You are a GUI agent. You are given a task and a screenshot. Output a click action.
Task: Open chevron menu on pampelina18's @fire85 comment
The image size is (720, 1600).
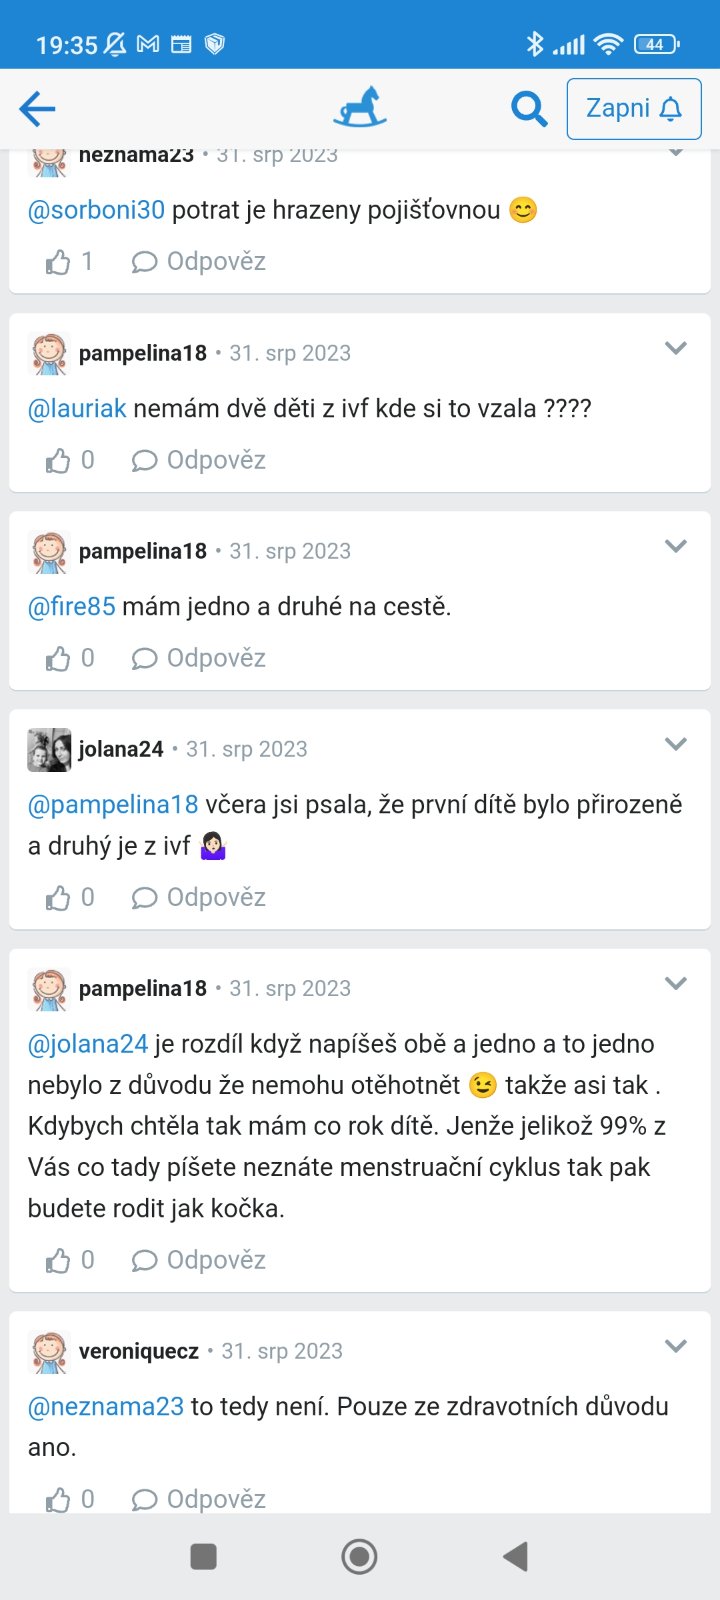[x=676, y=546]
